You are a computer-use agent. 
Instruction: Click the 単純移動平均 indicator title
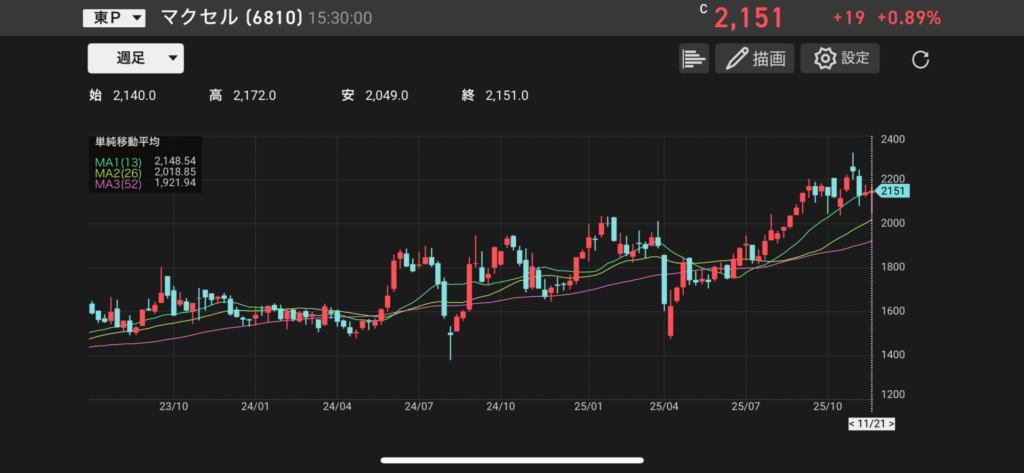pyautogui.click(x=127, y=142)
